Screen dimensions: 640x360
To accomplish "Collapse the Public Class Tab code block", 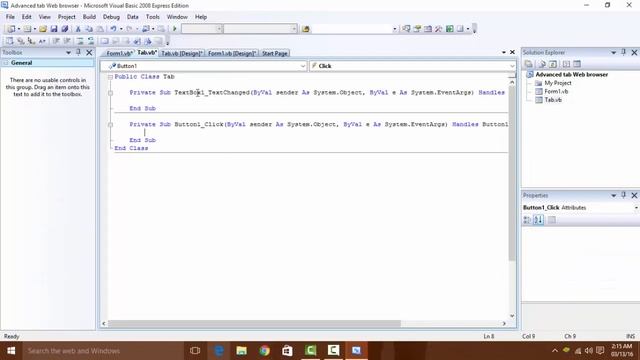I will [110, 77].
